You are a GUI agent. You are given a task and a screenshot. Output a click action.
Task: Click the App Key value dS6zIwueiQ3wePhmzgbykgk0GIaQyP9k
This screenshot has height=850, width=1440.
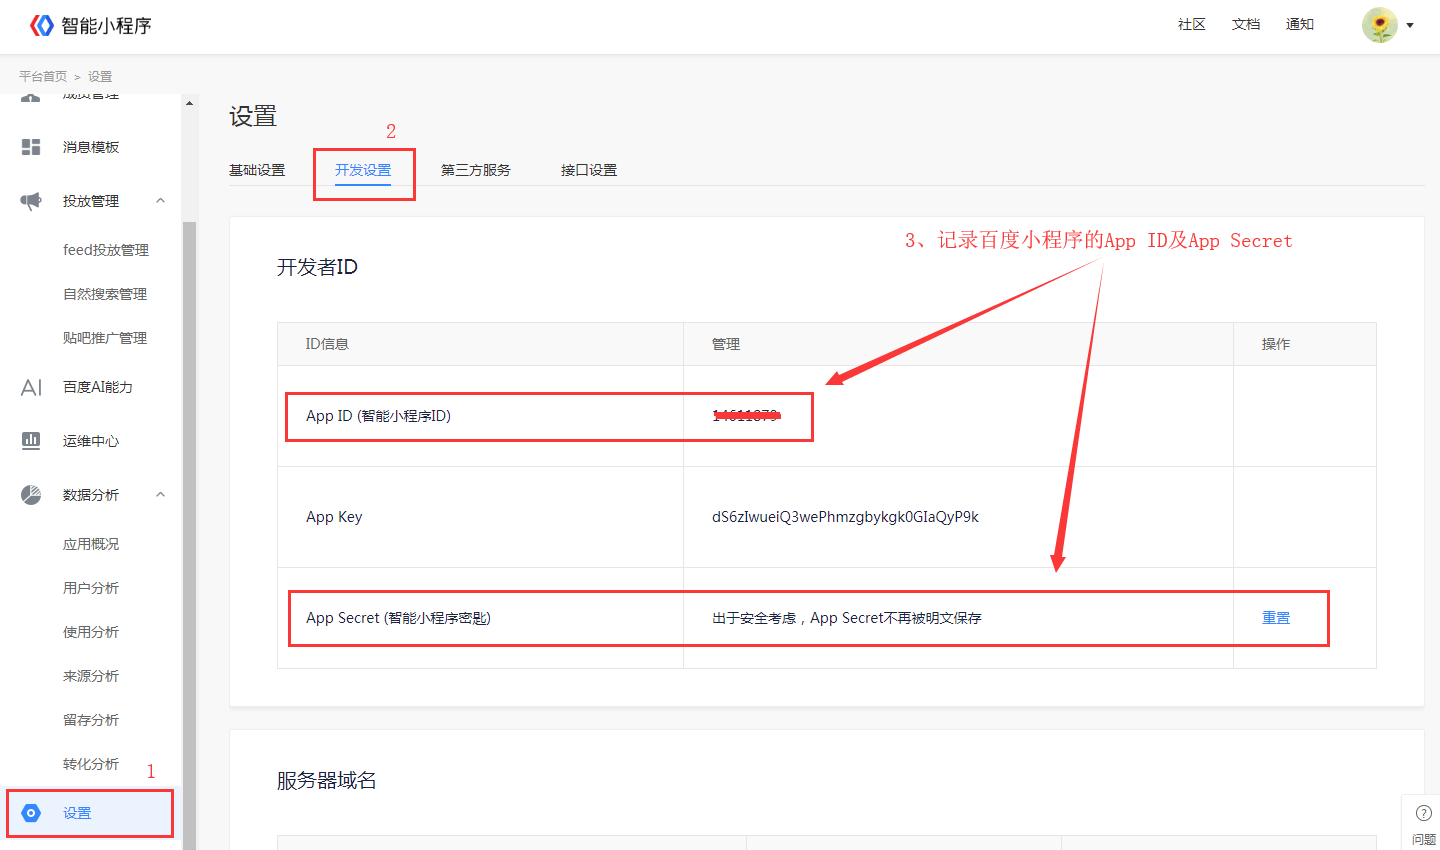tap(845, 517)
